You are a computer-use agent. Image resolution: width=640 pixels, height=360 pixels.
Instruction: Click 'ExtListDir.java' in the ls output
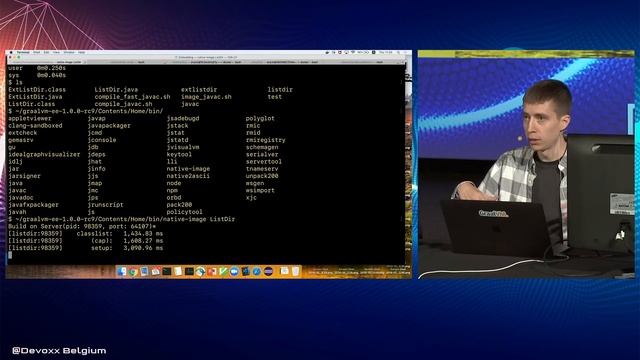pos(35,97)
